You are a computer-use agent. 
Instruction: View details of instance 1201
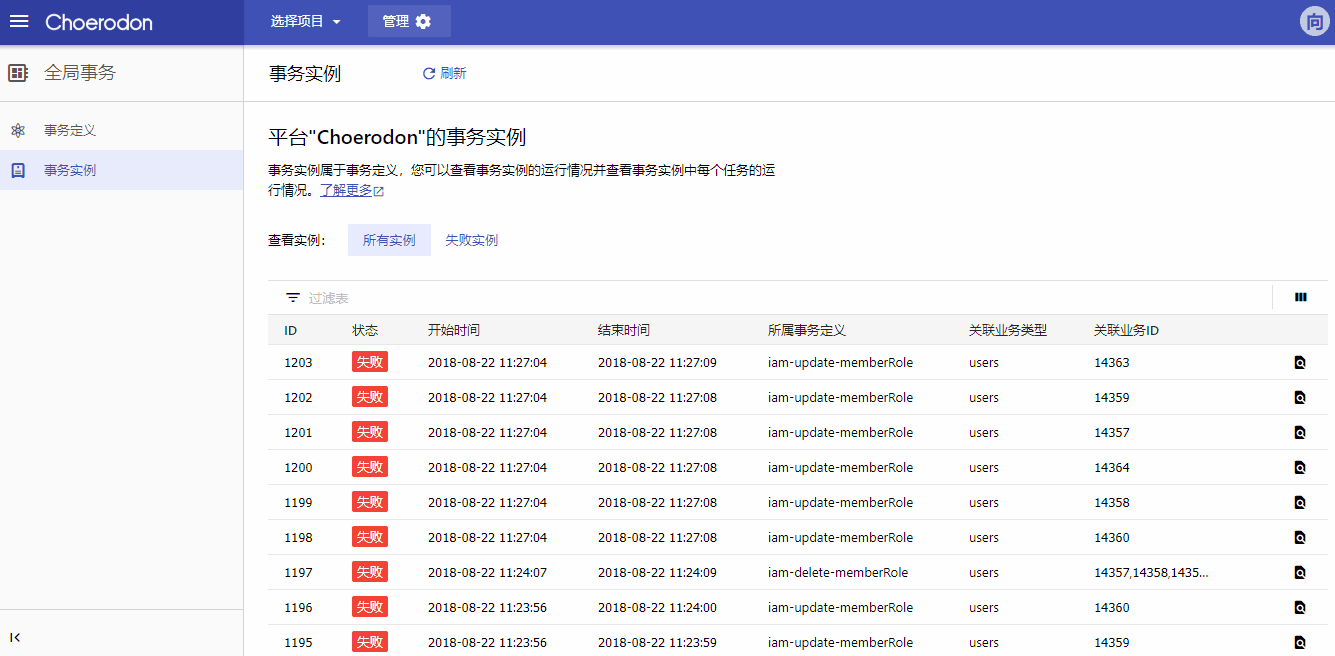[x=1300, y=432]
